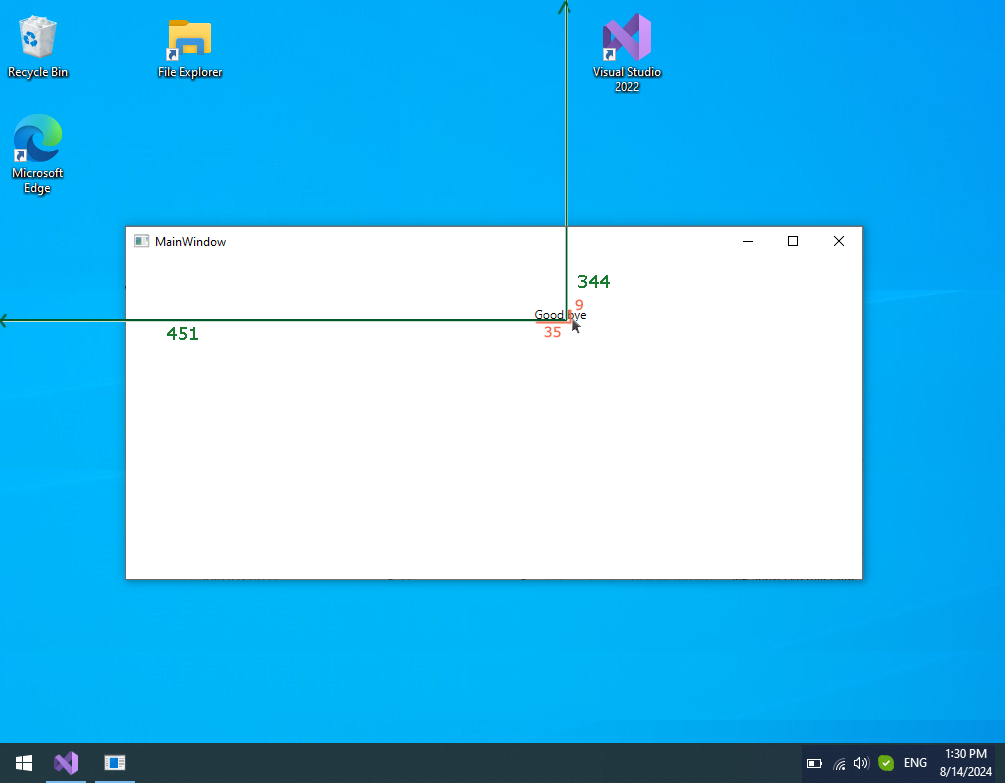Close the MainWindow window
Screen dimensions: 1005x783
tap(839, 241)
